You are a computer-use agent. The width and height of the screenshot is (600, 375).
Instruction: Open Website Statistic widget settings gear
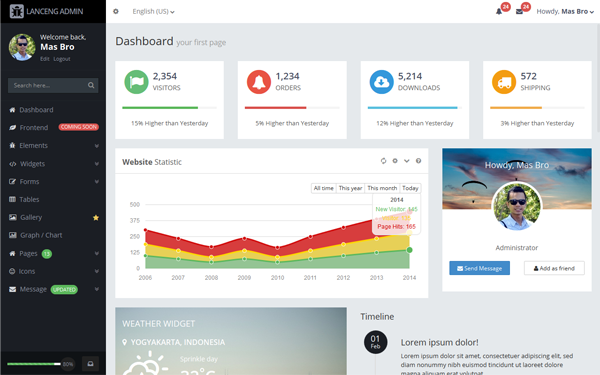click(395, 161)
